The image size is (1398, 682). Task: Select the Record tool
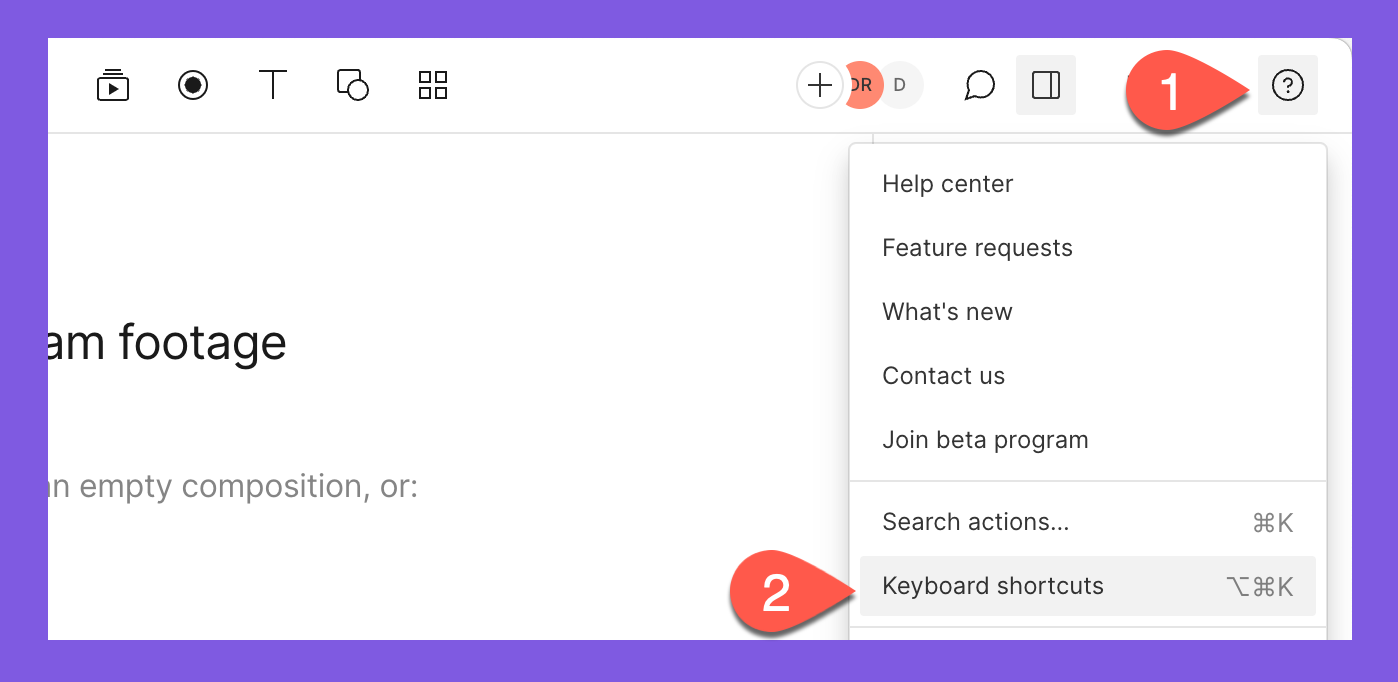[x=193, y=85]
